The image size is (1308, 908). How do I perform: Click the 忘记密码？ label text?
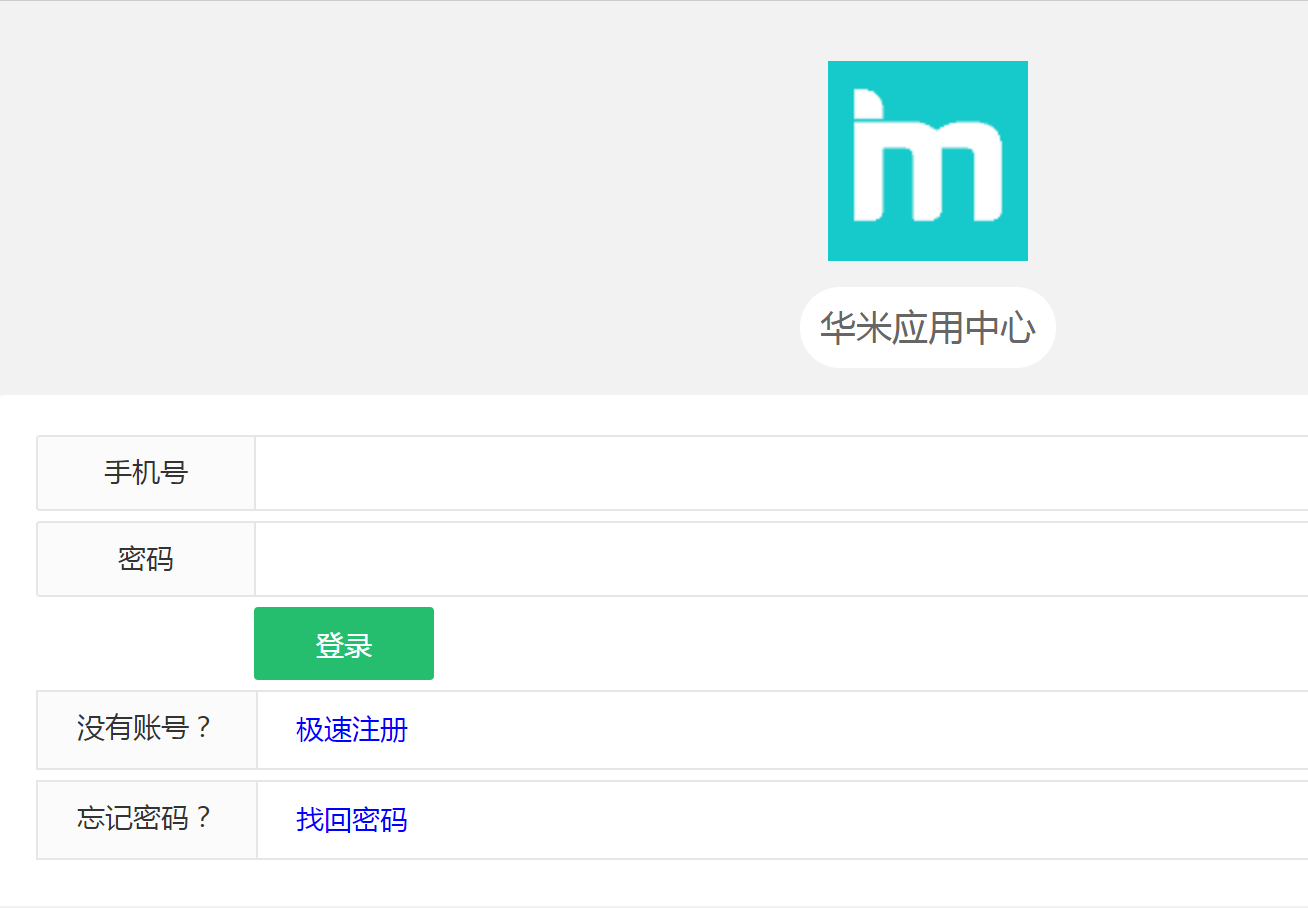point(146,818)
